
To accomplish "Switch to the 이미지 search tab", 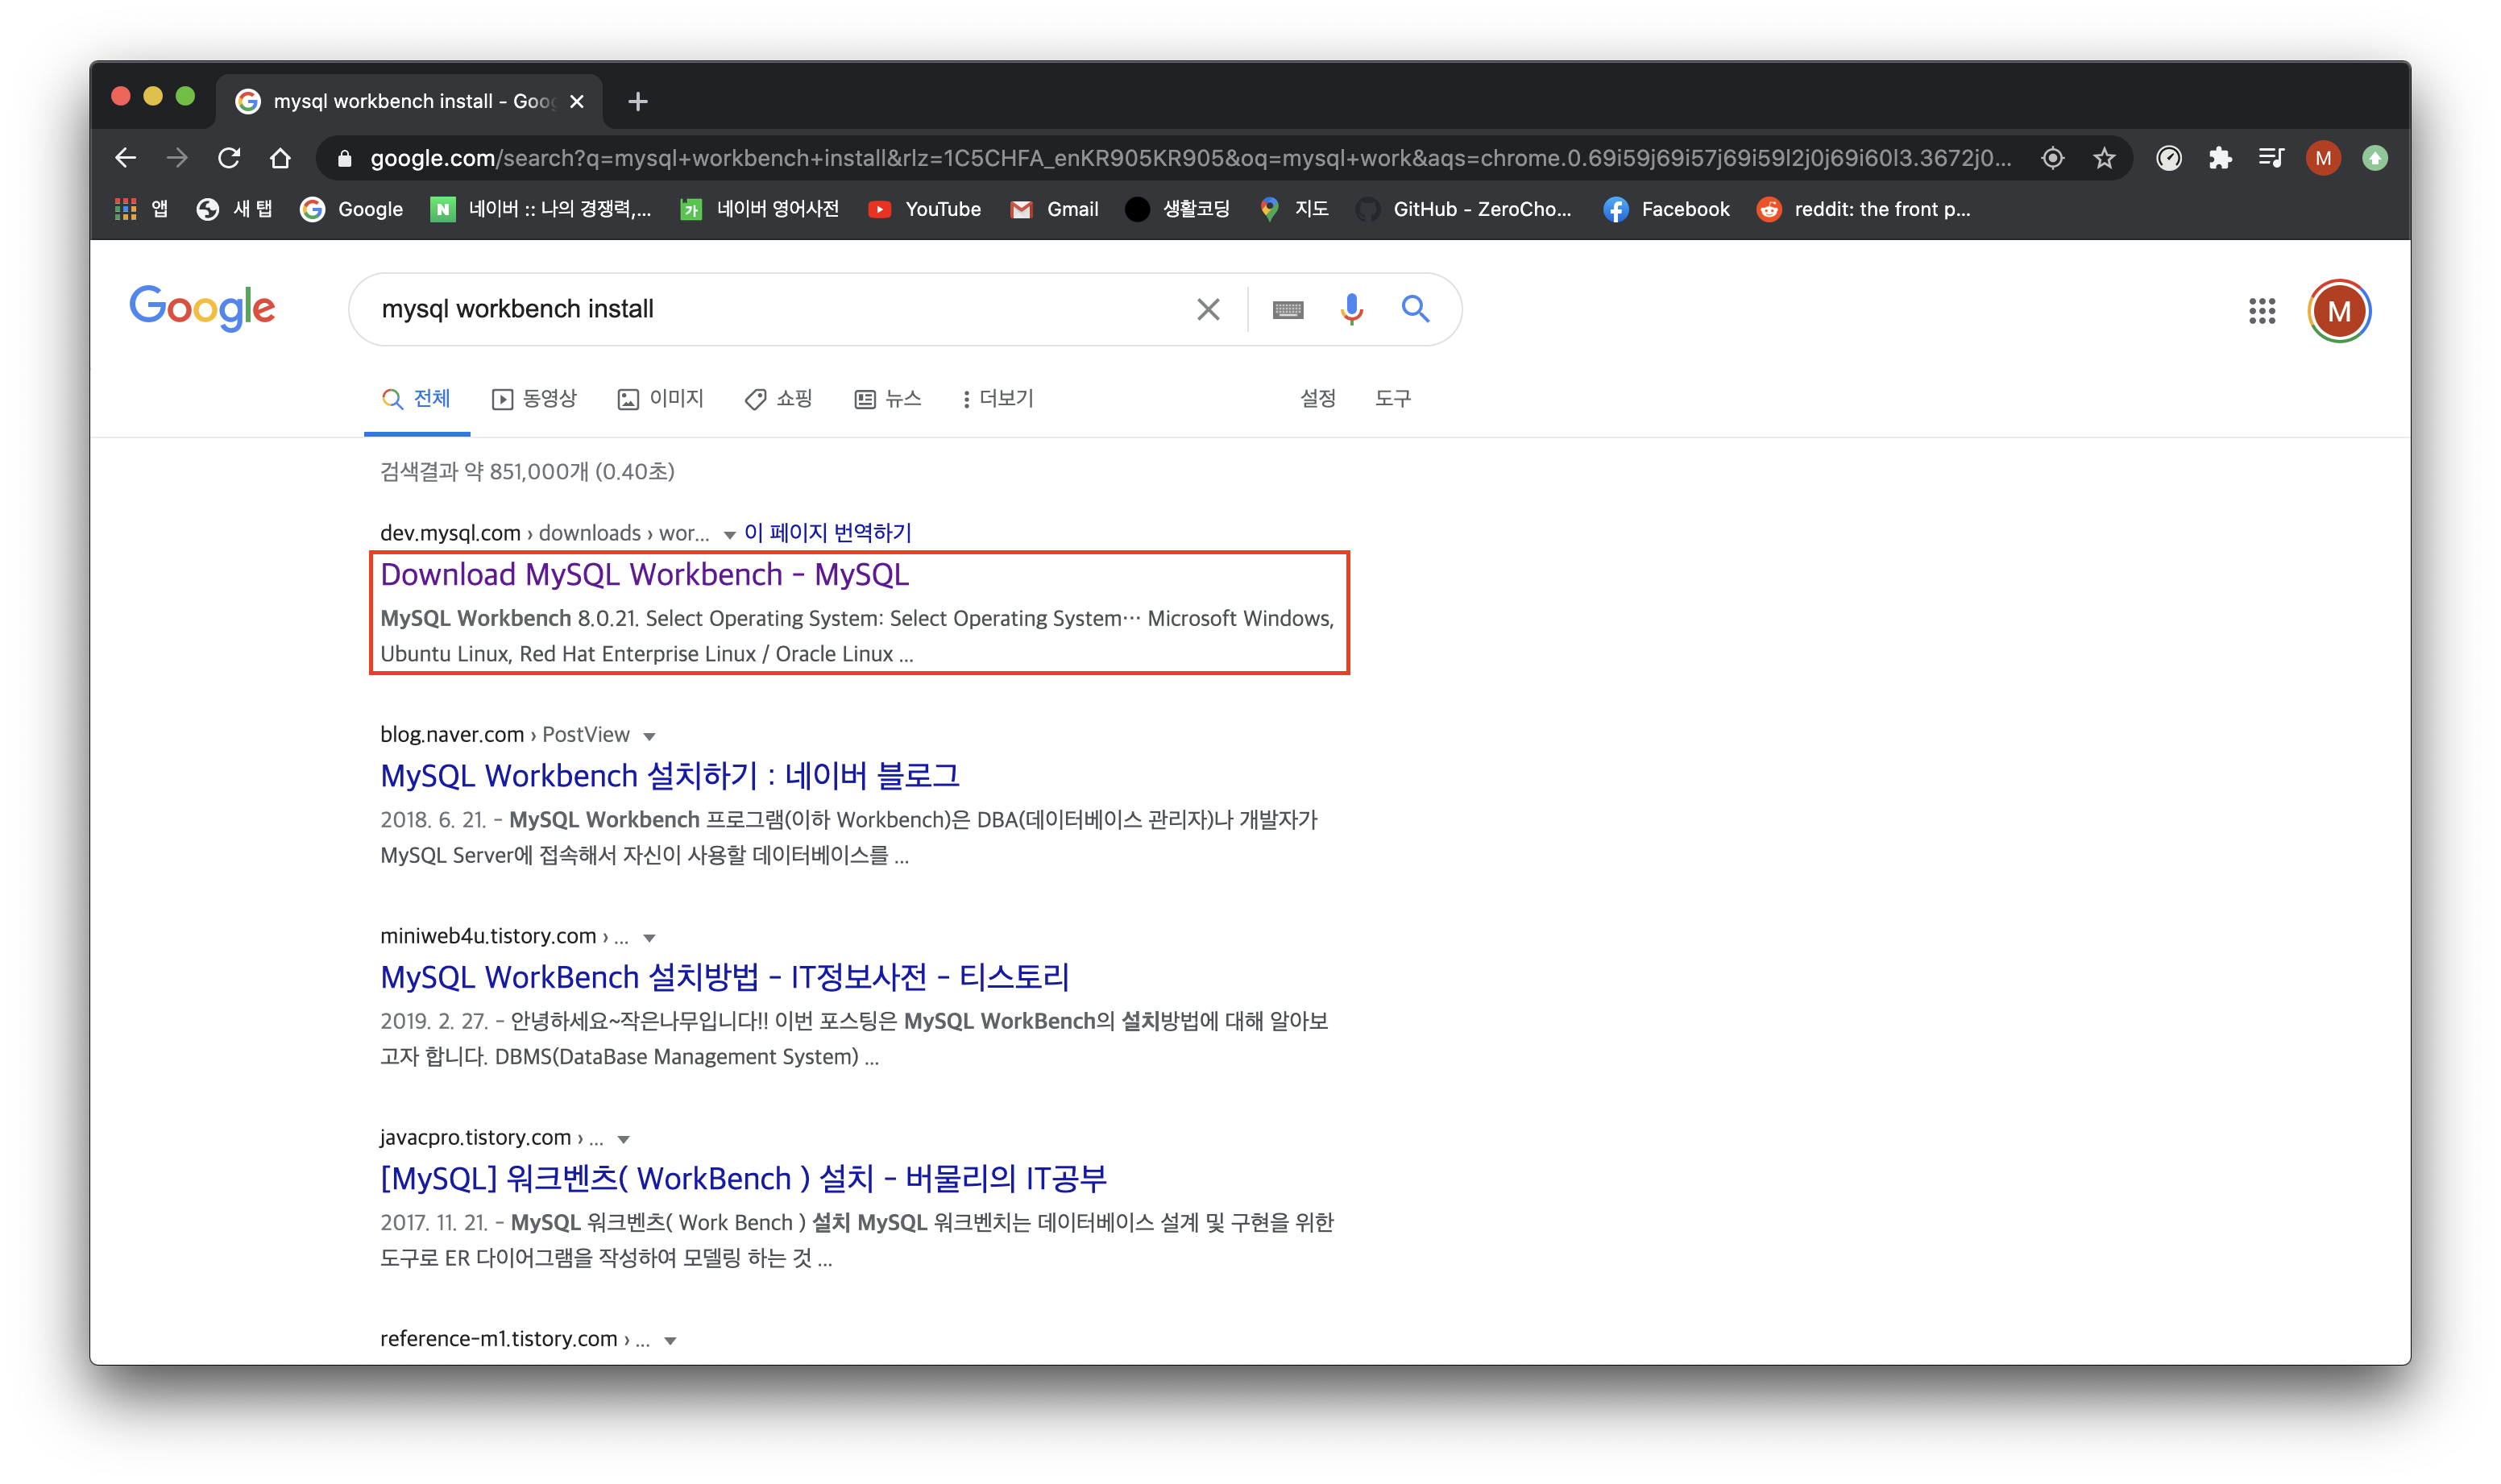I will [661, 399].
